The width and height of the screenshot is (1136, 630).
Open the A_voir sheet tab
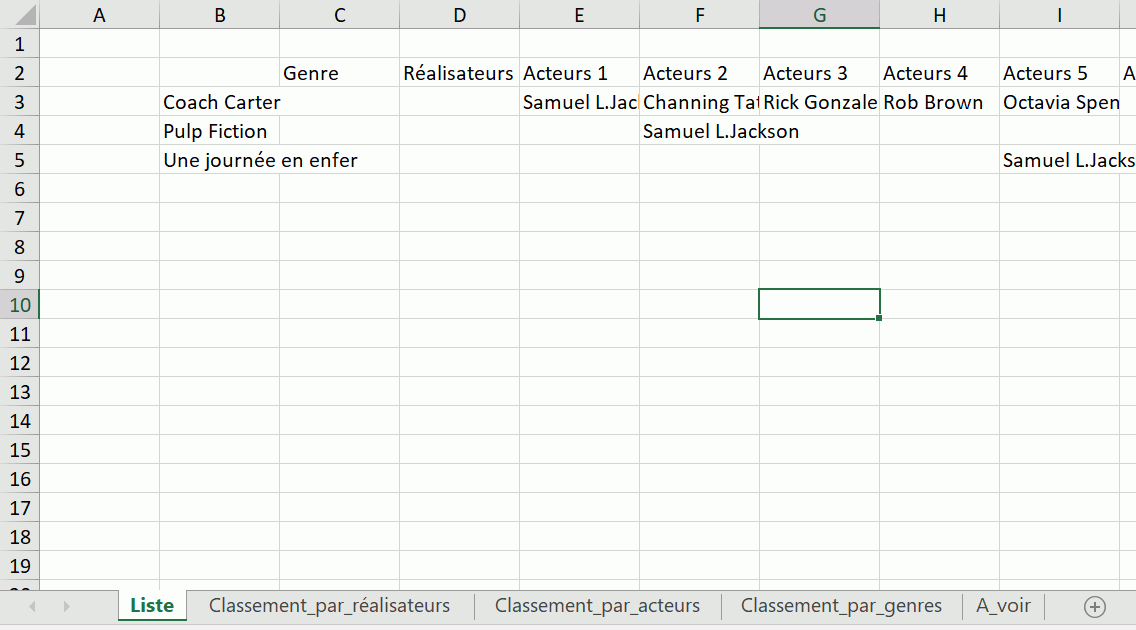pos(1003,606)
